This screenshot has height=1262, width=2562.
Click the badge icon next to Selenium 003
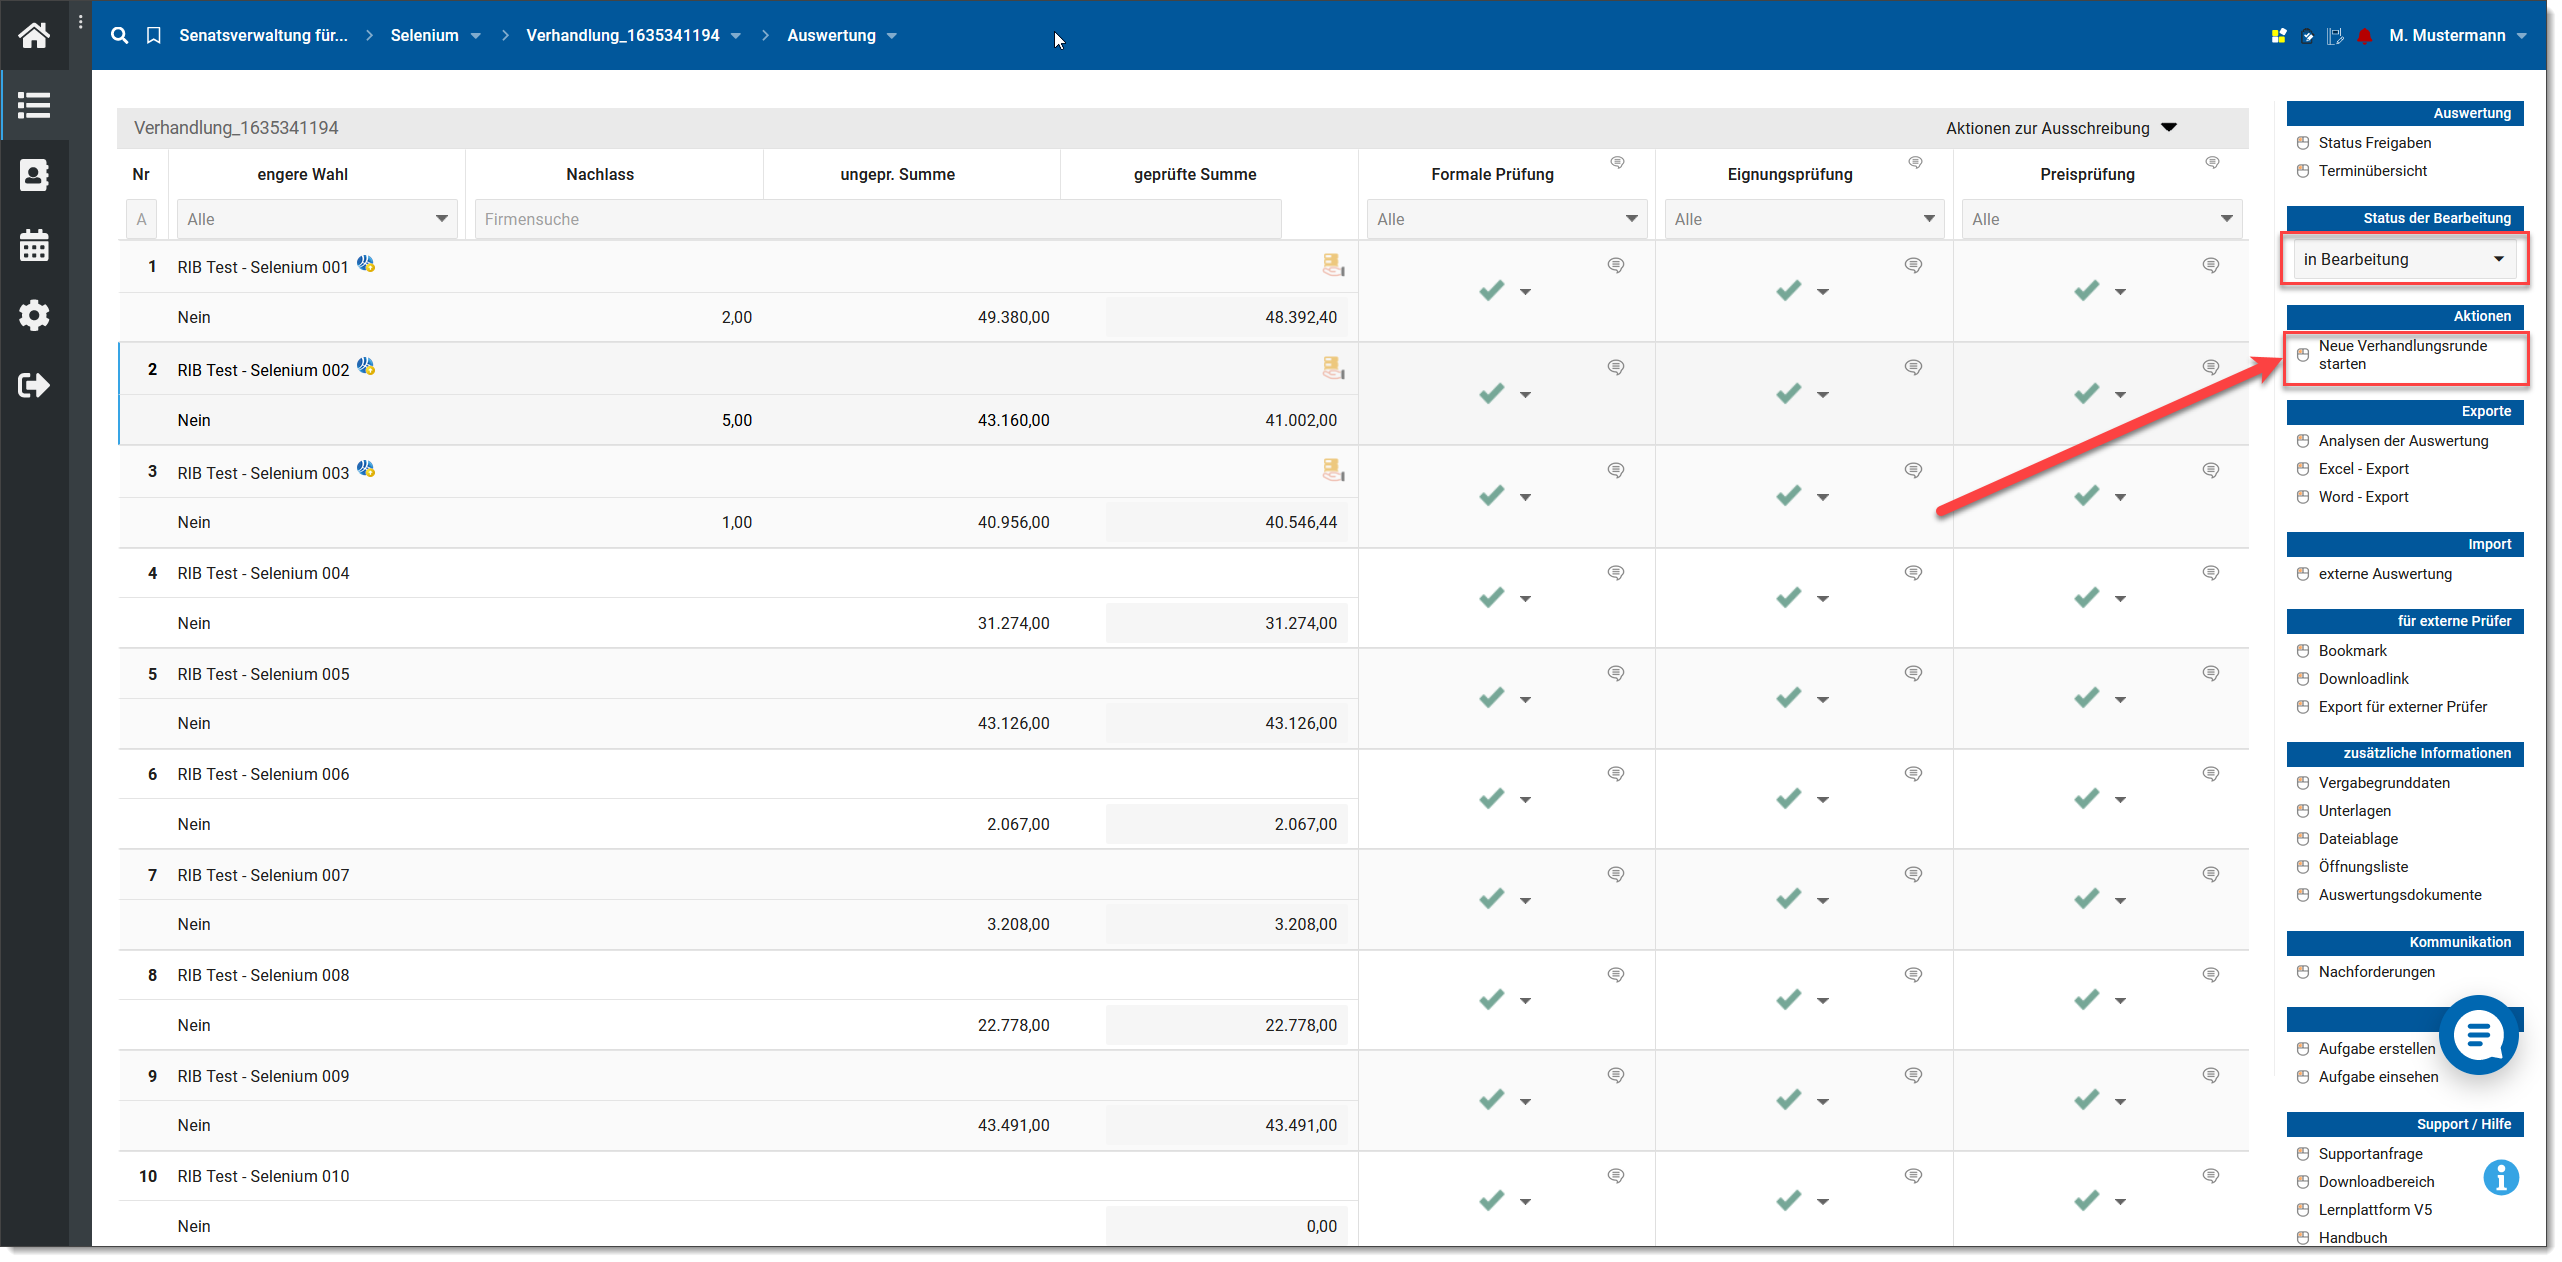click(x=366, y=469)
